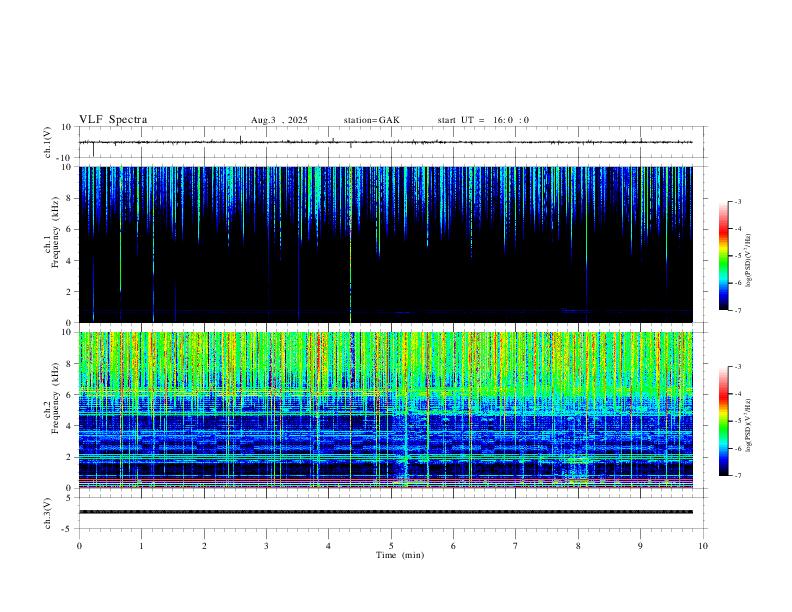The height and width of the screenshot is (612, 792).
Task: Click time axis tick label "1"
Action: pyautogui.click(x=141, y=546)
